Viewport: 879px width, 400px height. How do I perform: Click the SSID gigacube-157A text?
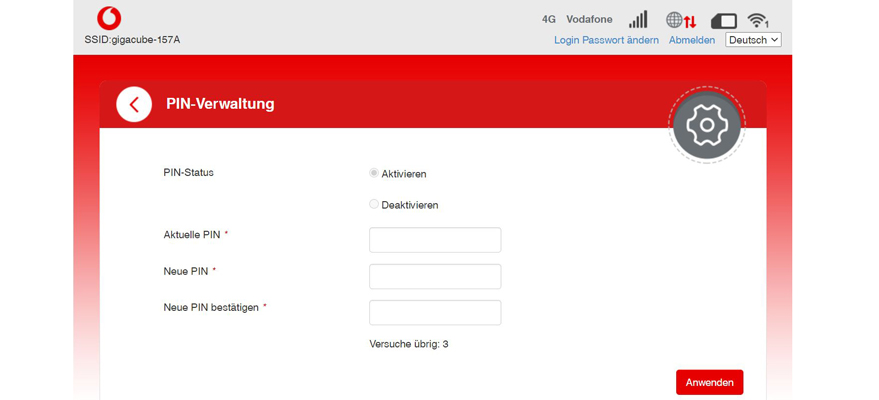tap(132, 40)
